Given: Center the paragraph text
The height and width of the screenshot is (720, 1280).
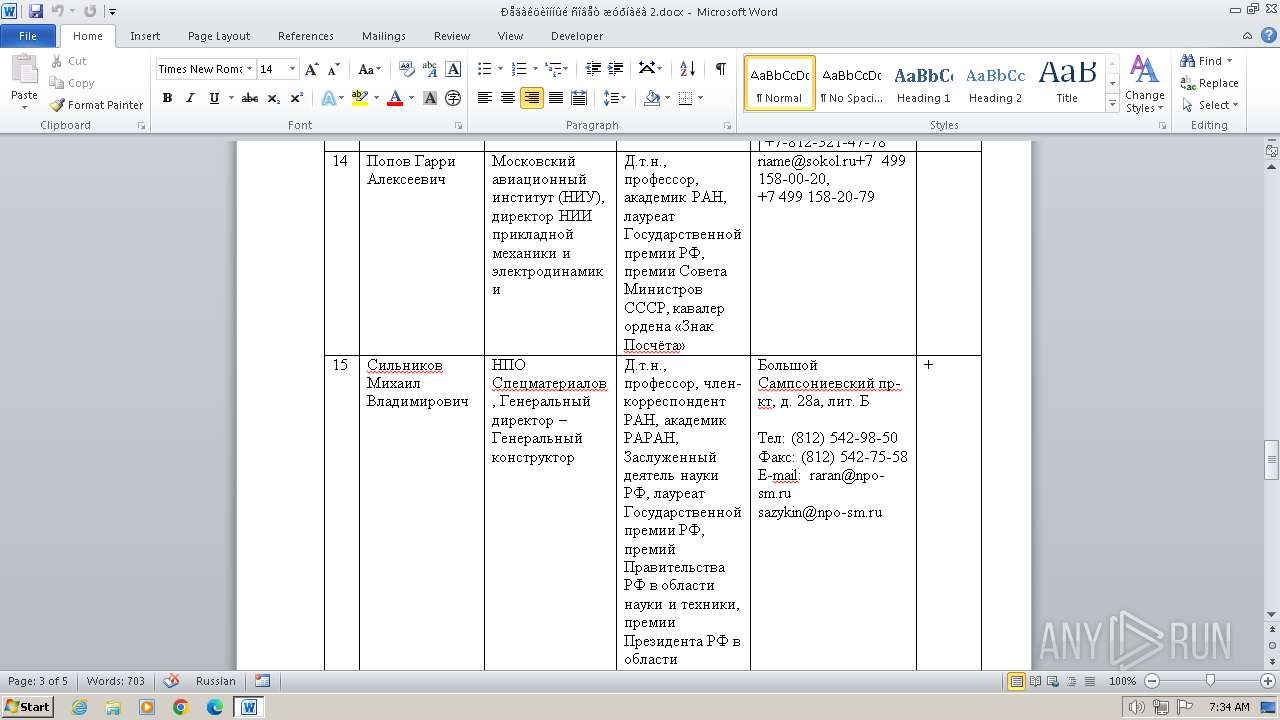Looking at the screenshot, I should [x=508, y=98].
